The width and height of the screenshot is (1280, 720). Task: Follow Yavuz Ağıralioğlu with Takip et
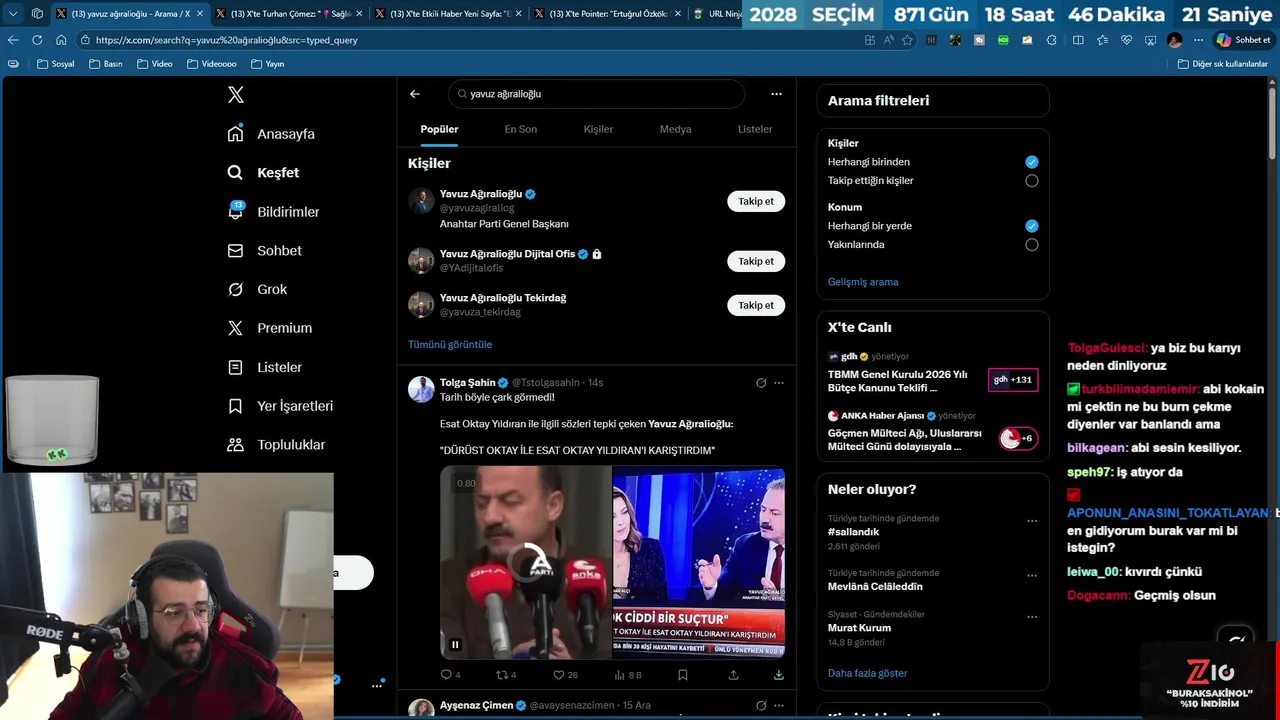point(756,201)
